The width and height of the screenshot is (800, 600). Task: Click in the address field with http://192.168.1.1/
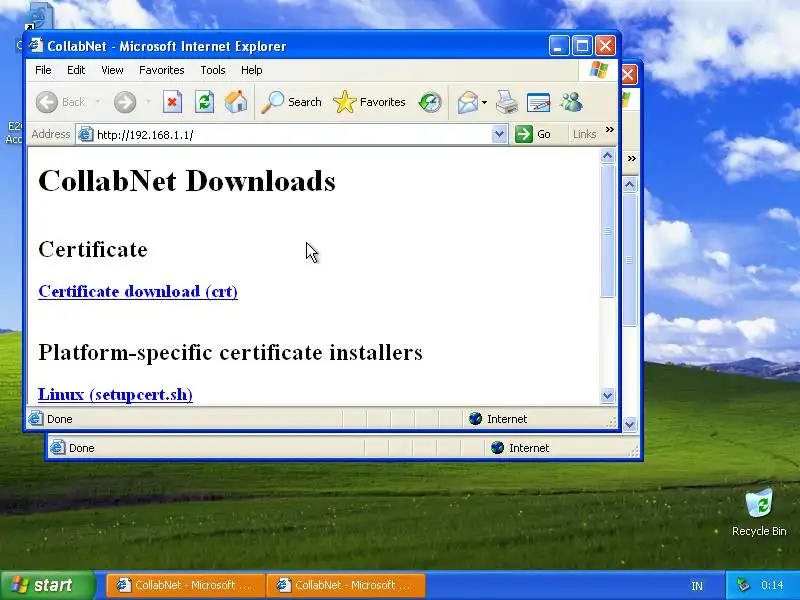coord(291,135)
